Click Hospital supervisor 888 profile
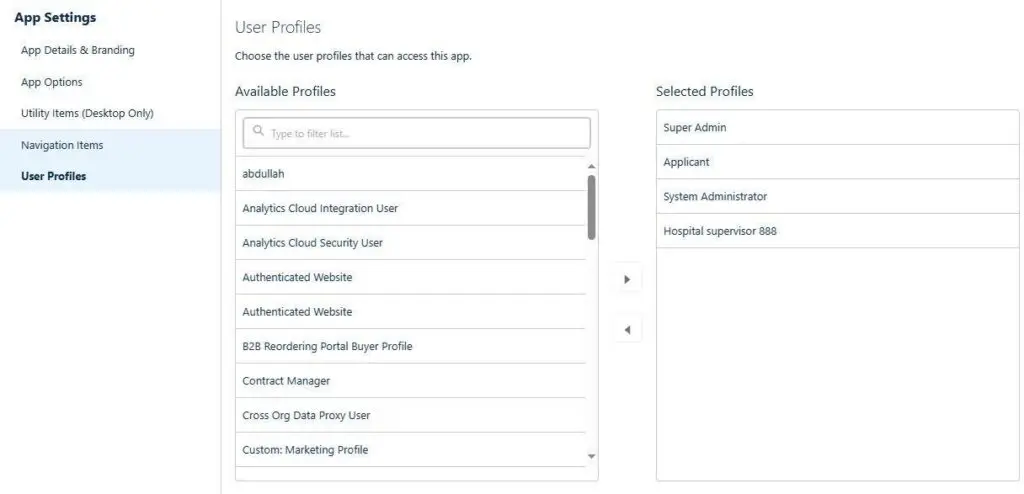Viewport: 1024px width, 494px height. coord(720,231)
